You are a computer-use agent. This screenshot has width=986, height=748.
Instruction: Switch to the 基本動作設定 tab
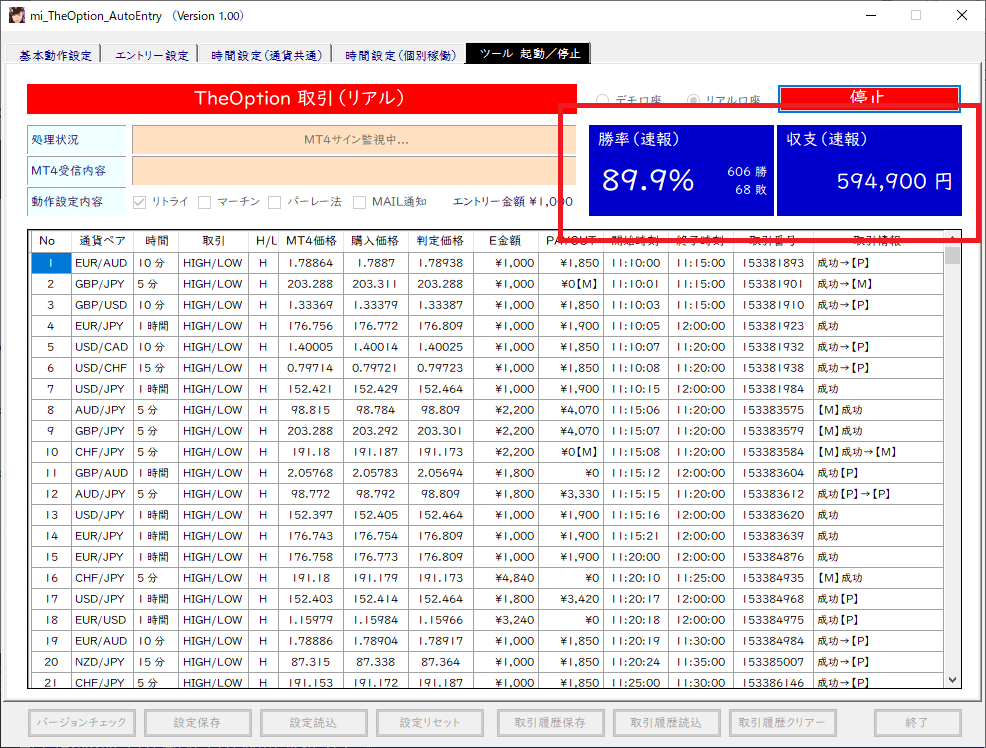click(54, 55)
